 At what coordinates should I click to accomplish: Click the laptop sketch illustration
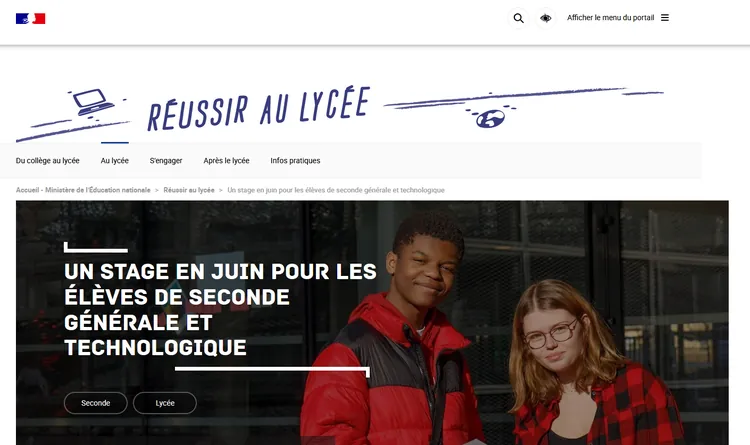click(93, 102)
